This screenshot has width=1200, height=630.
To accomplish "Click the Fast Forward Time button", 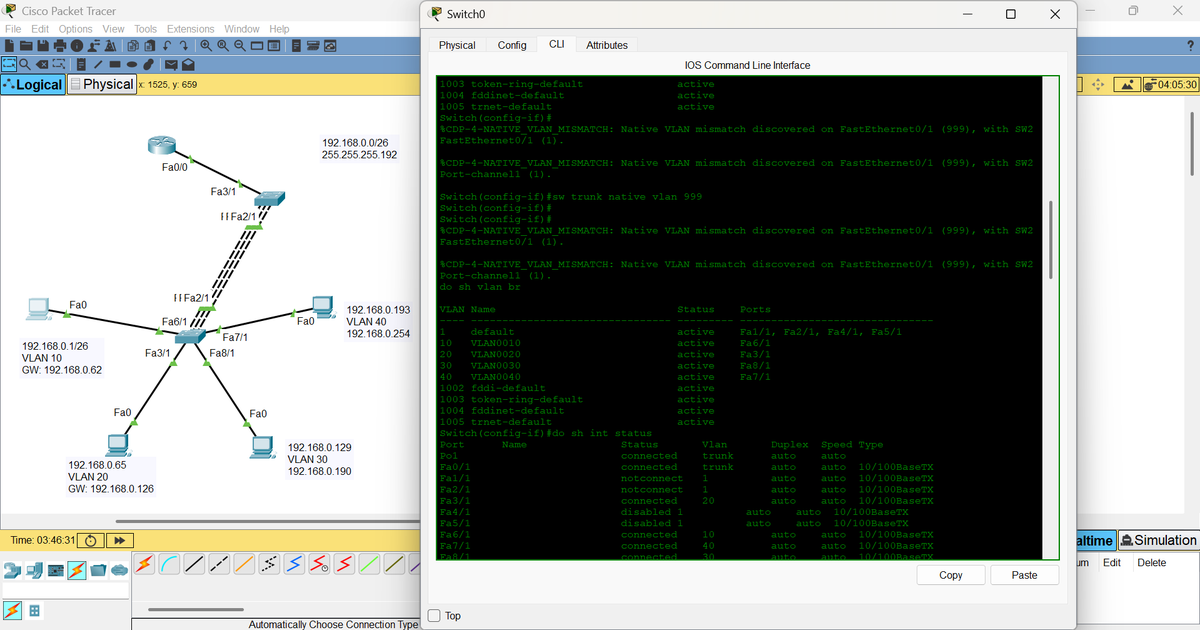I will [x=120, y=540].
